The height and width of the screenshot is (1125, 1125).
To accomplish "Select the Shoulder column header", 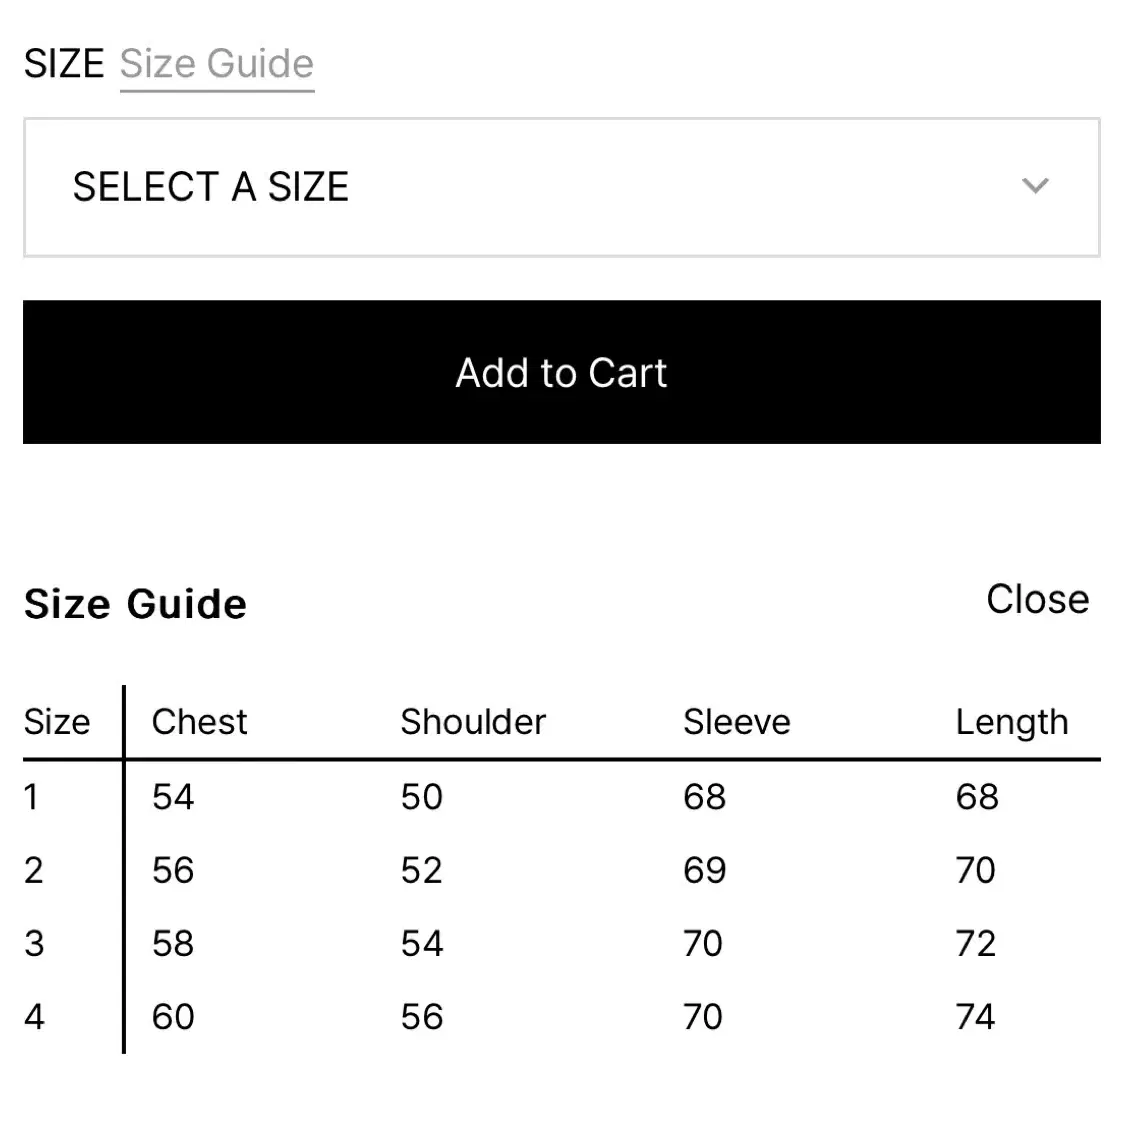I will [473, 722].
